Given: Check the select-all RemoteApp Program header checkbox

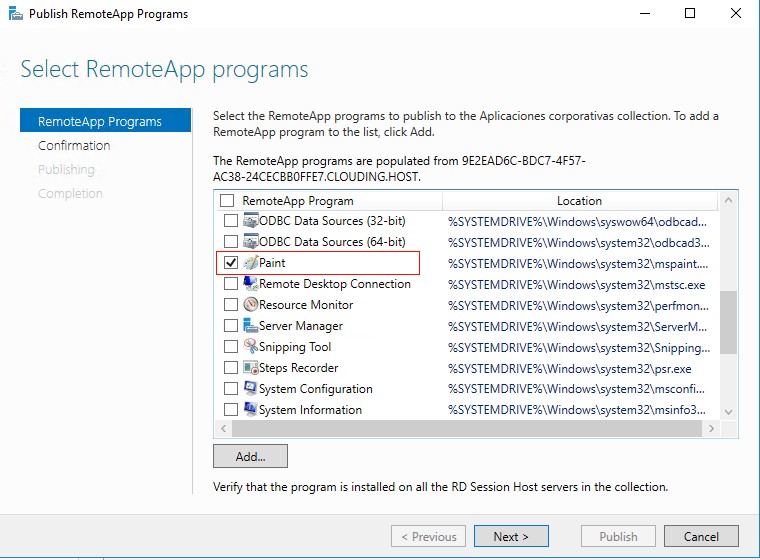Looking at the screenshot, I should click(227, 200).
